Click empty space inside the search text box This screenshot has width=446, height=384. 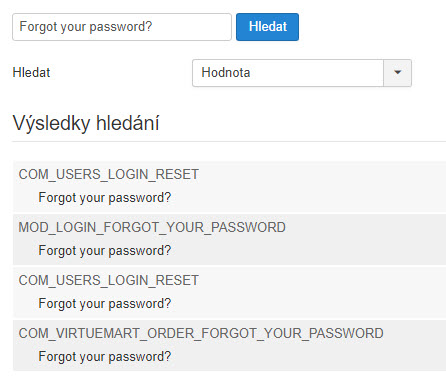192,27
